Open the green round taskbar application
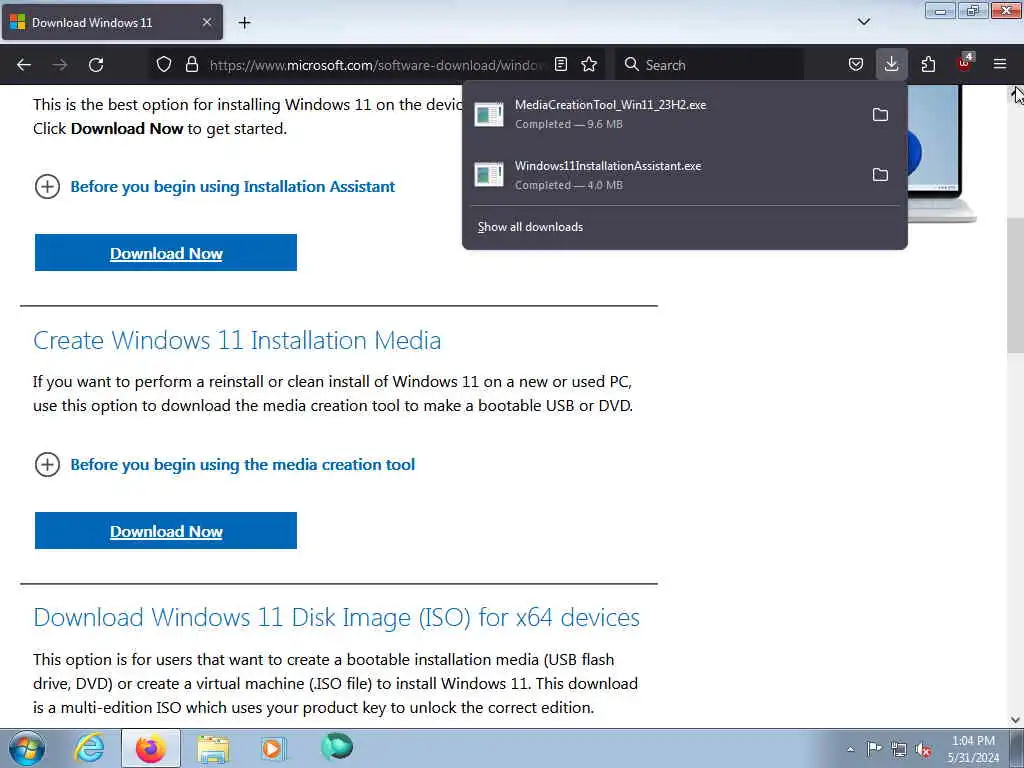1024x768 pixels. (337, 746)
